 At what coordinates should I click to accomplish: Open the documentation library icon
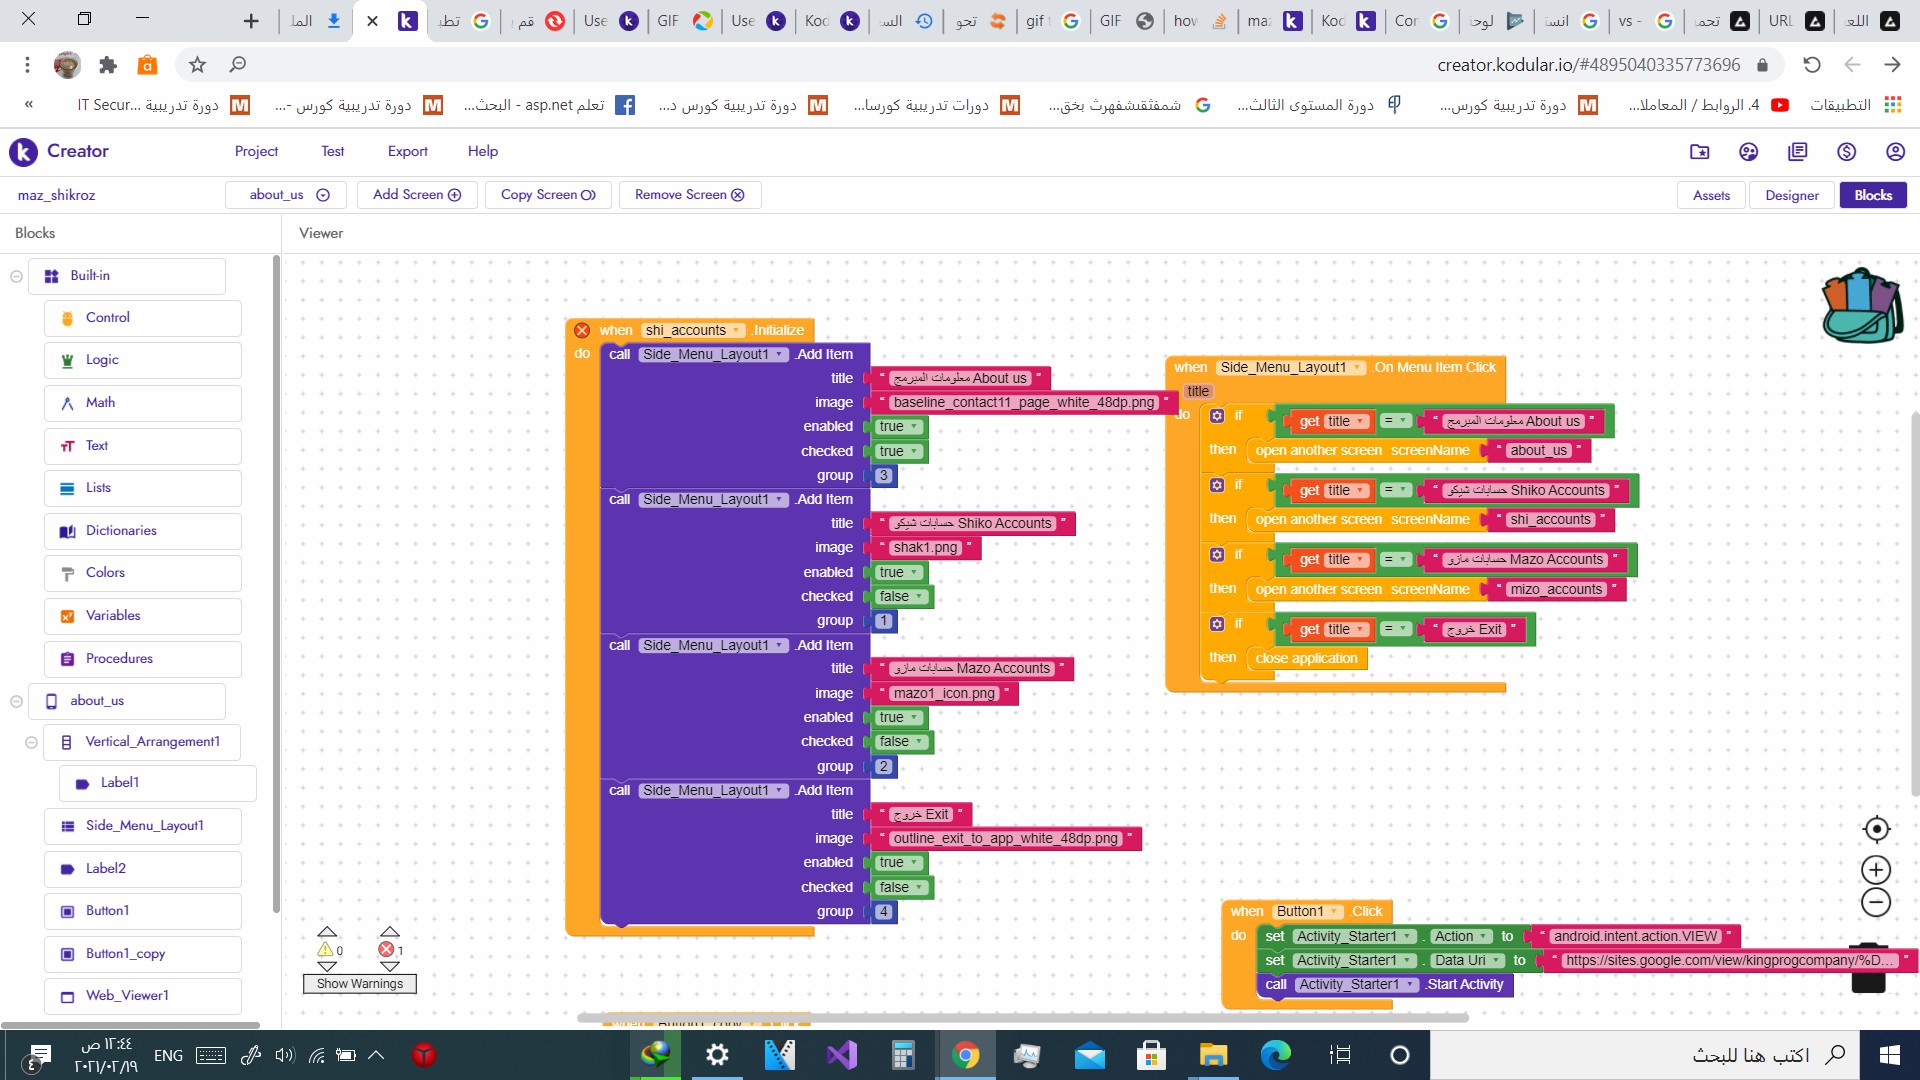(1797, 152)
